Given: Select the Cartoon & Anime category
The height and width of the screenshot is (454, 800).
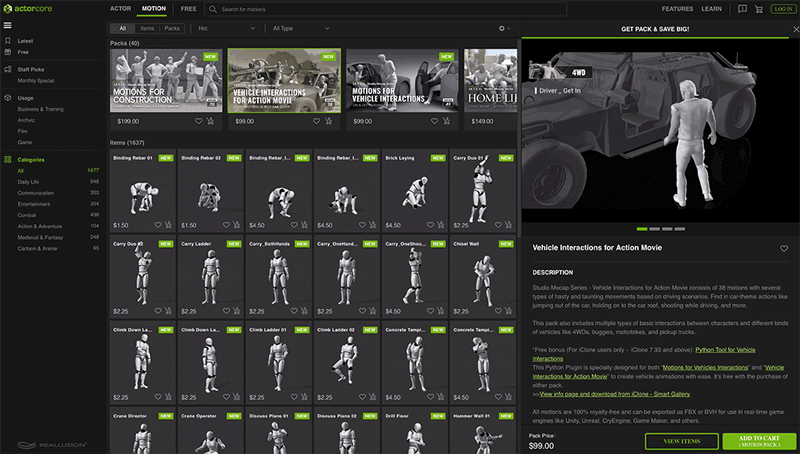Looking at the screenshot, I should point(37,248).
